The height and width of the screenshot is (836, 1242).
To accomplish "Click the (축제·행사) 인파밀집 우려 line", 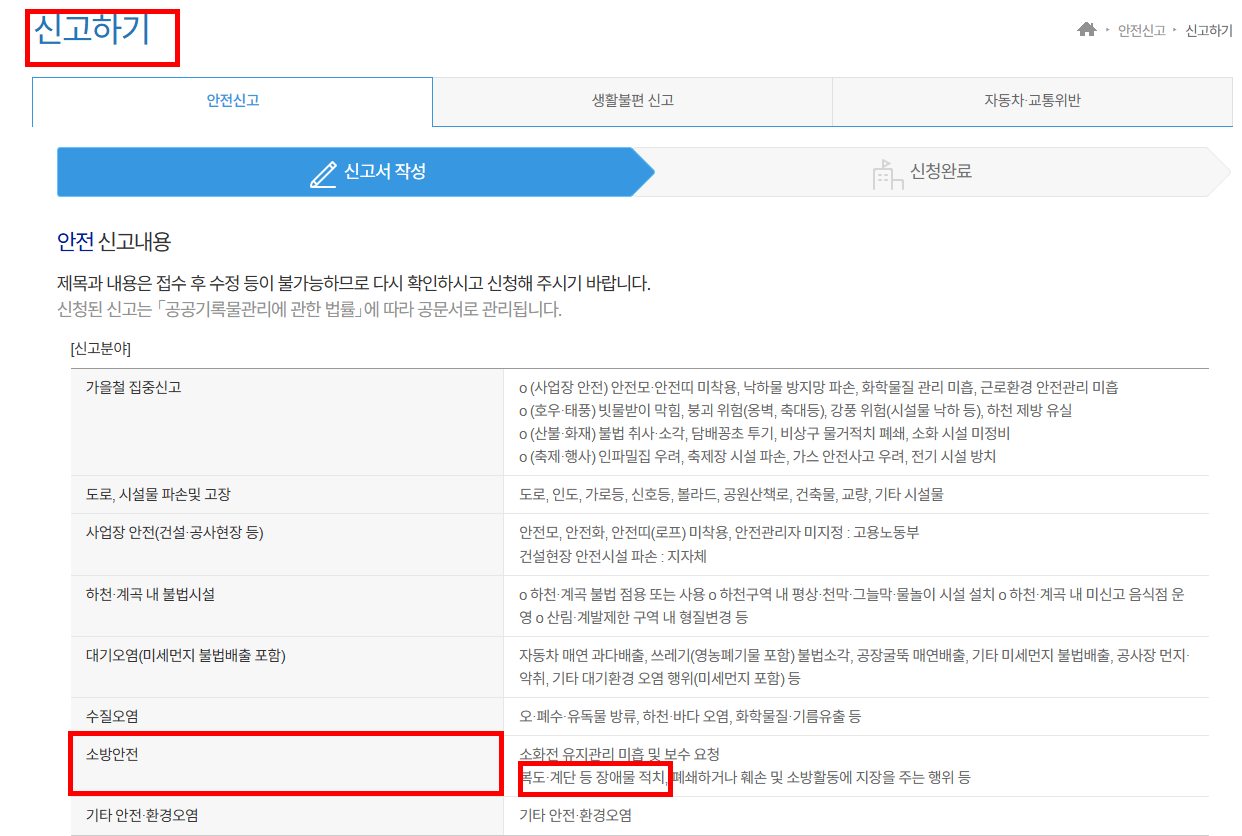I will pos(757,457).
